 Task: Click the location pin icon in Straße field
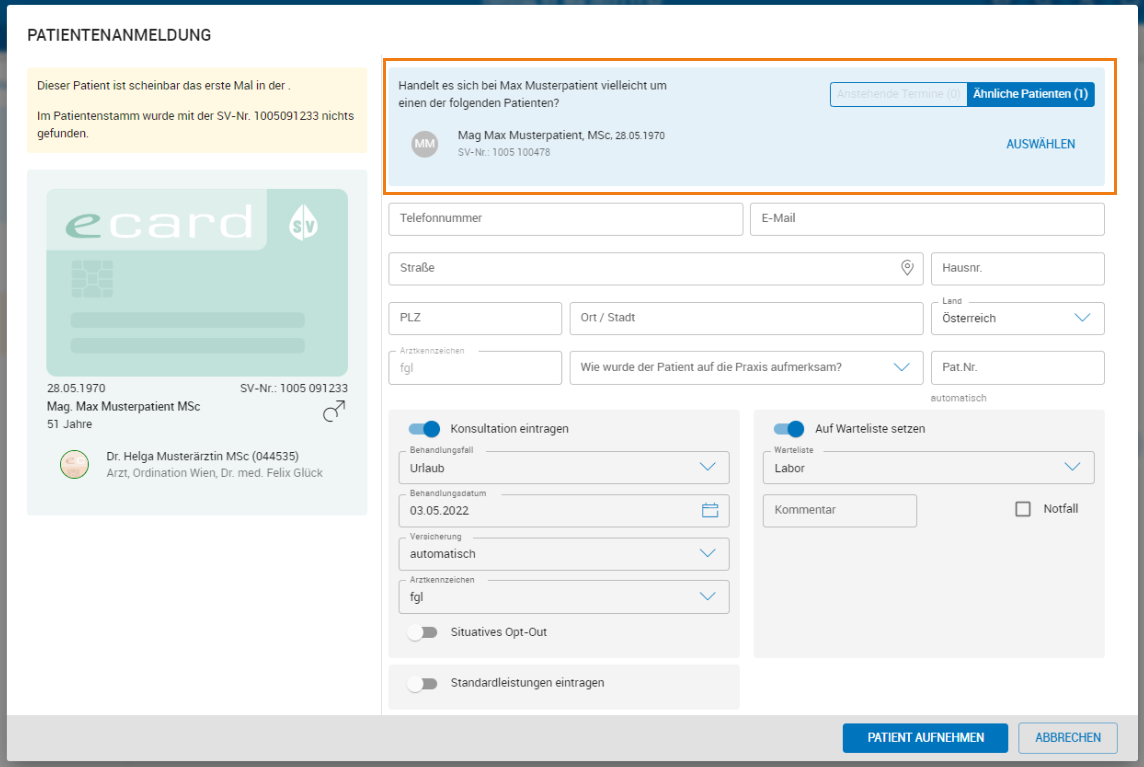click(x=907, y=268)
